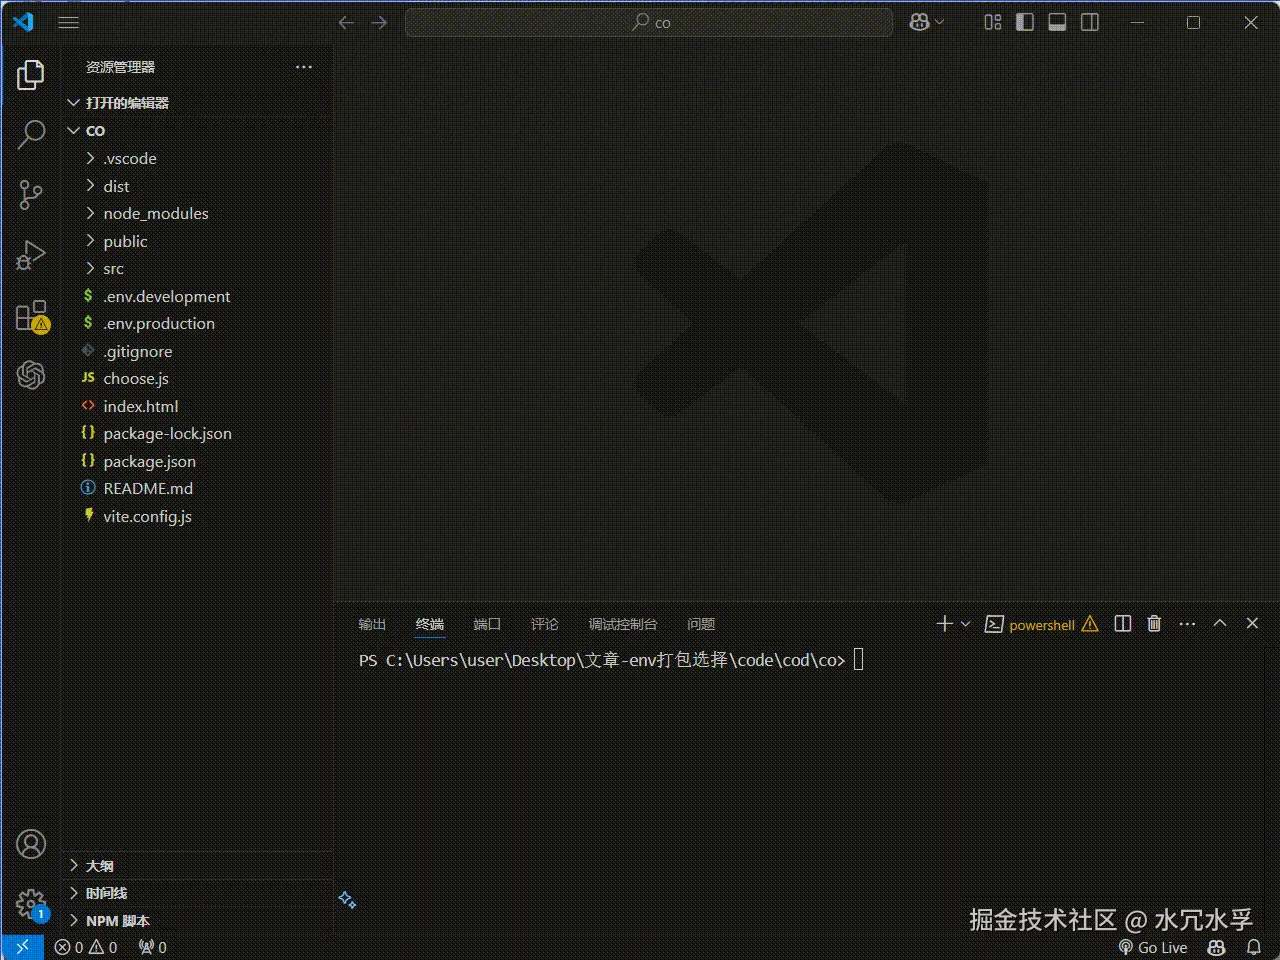1280x960 pixels.
Task: Click the ports forwarded status item
Action: click(x=152, y=947)
